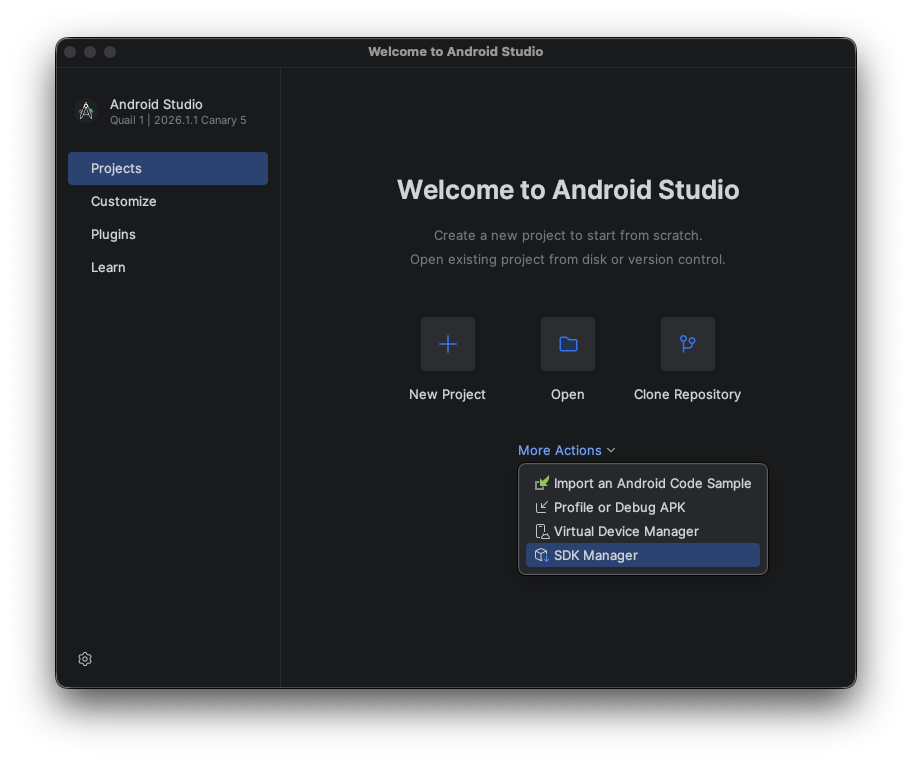Click the New Project plus icon

[x=447, y=344]
